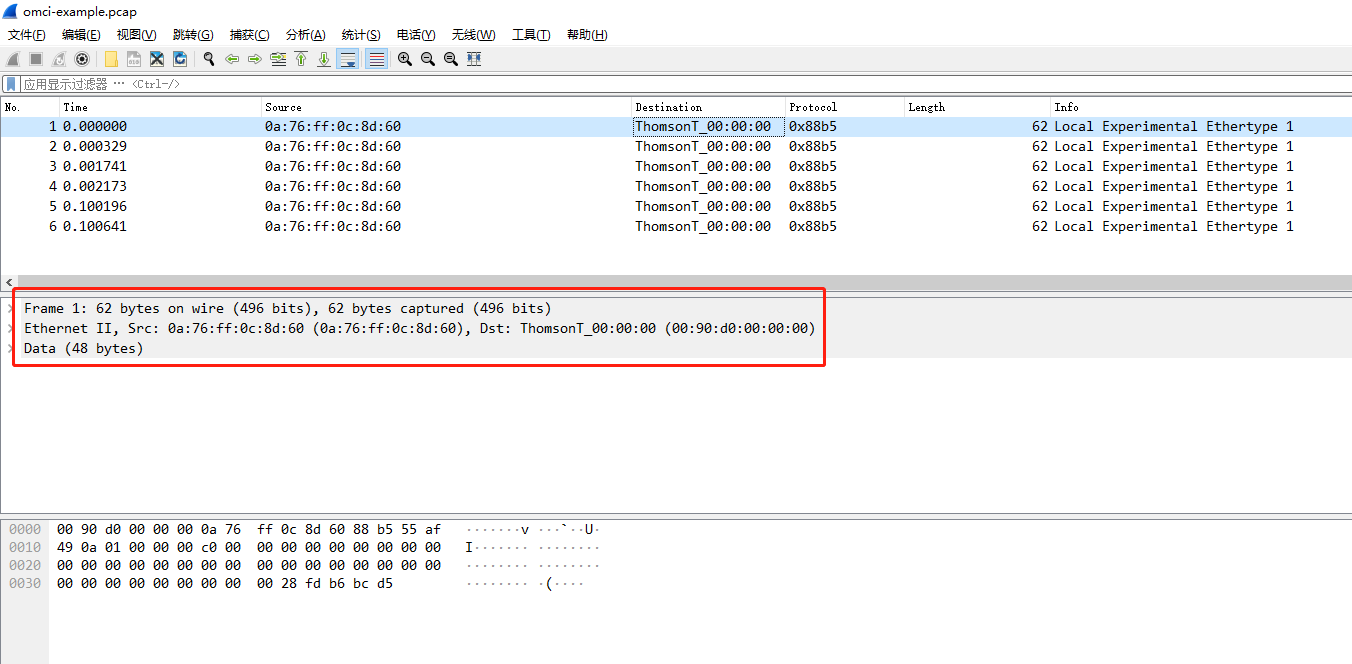The height and width of the screenshot is (664, 1352).
Task: Reload the omci-example.pcap file
Action: click(180, 58)
